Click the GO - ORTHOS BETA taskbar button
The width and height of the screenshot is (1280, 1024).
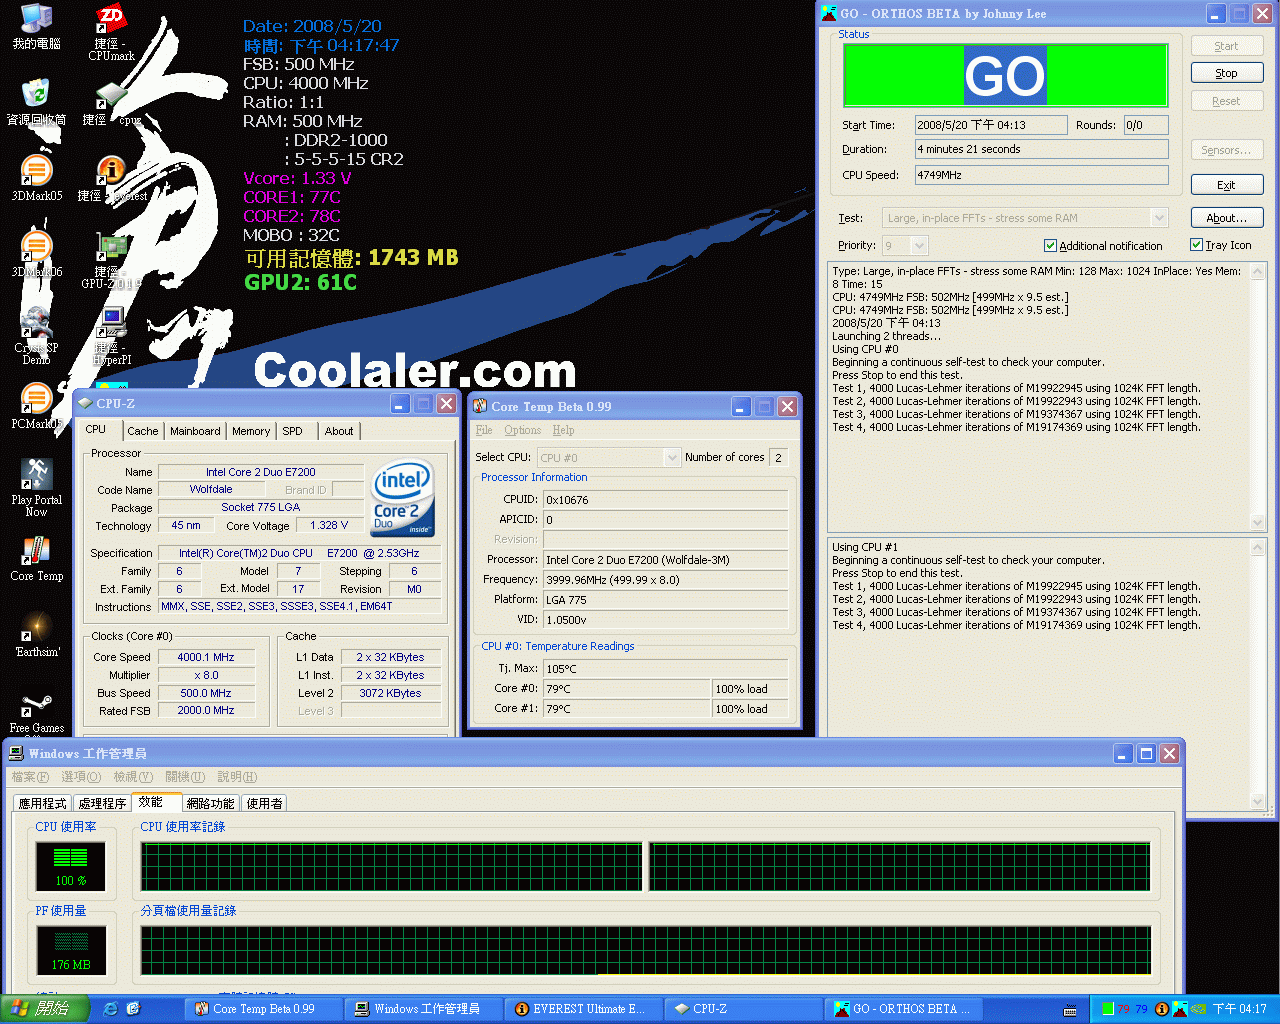click(x=904, y=1009)
